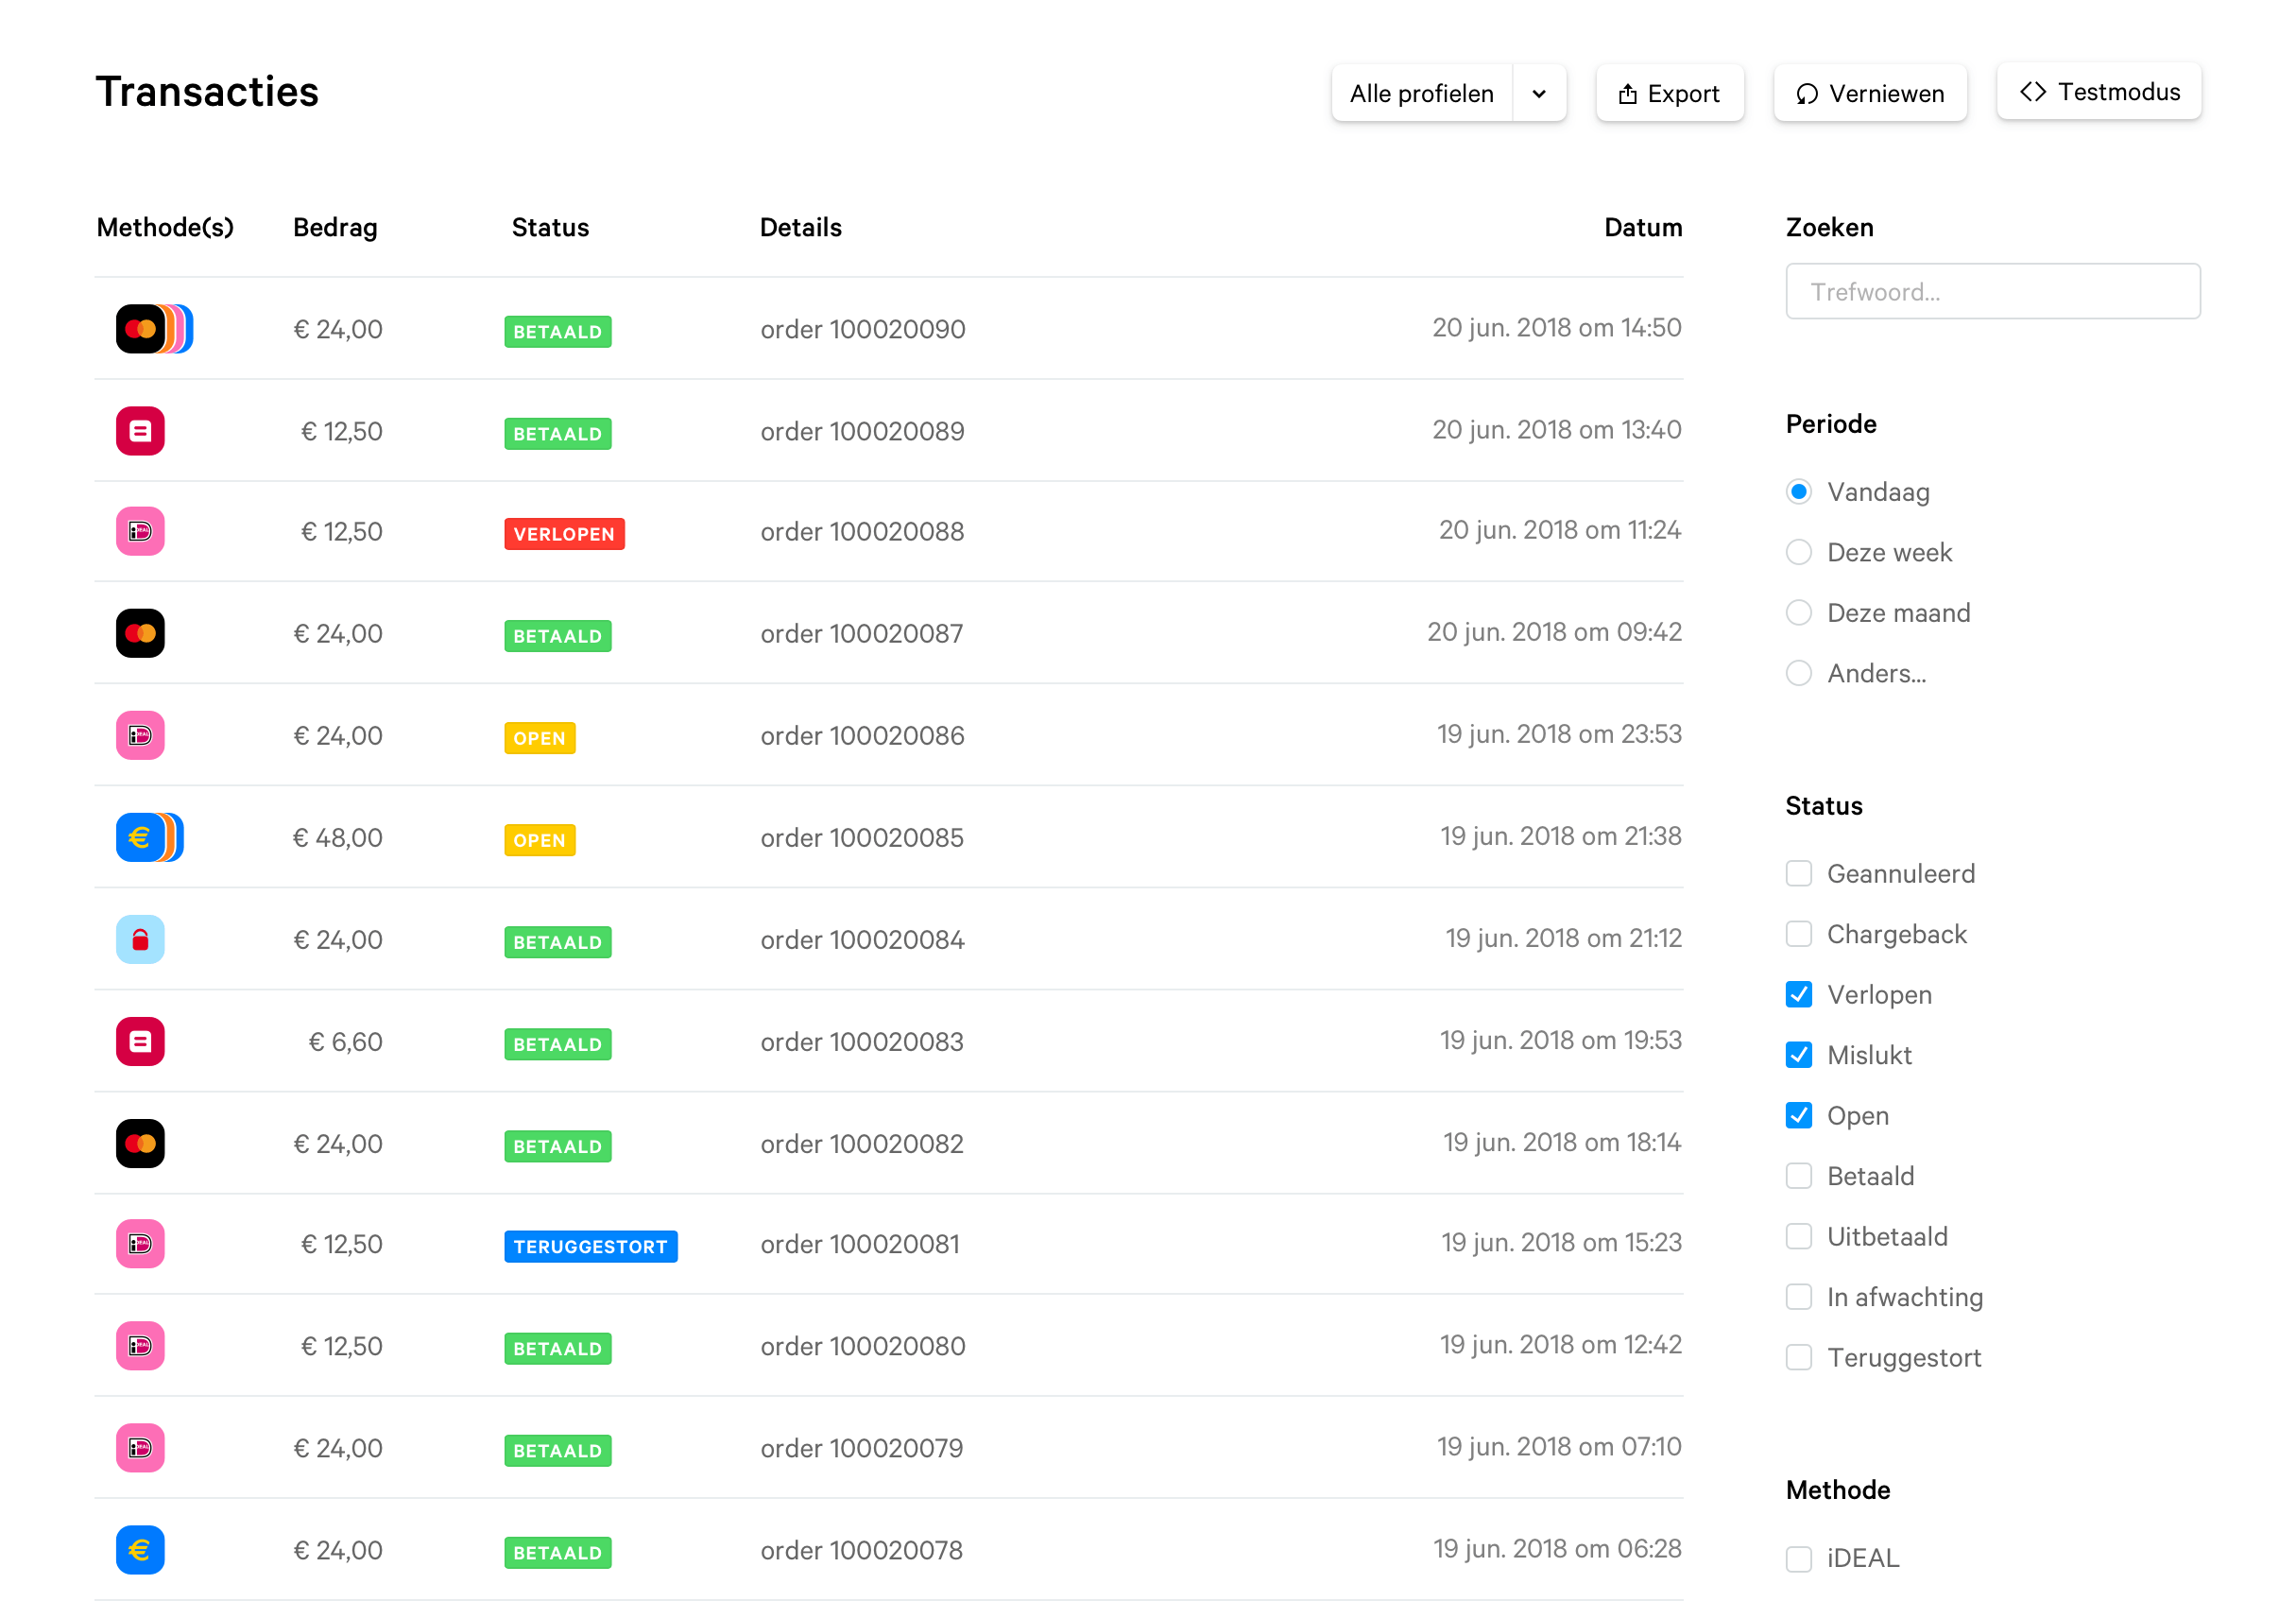This screenshot has height=1601, width=2296.
Task: Open the order 100020087 details
Action: coord(861,633)
